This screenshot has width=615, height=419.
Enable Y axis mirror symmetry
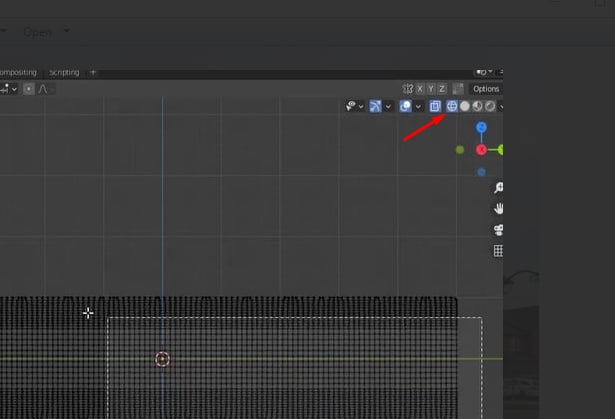point(431,89)
